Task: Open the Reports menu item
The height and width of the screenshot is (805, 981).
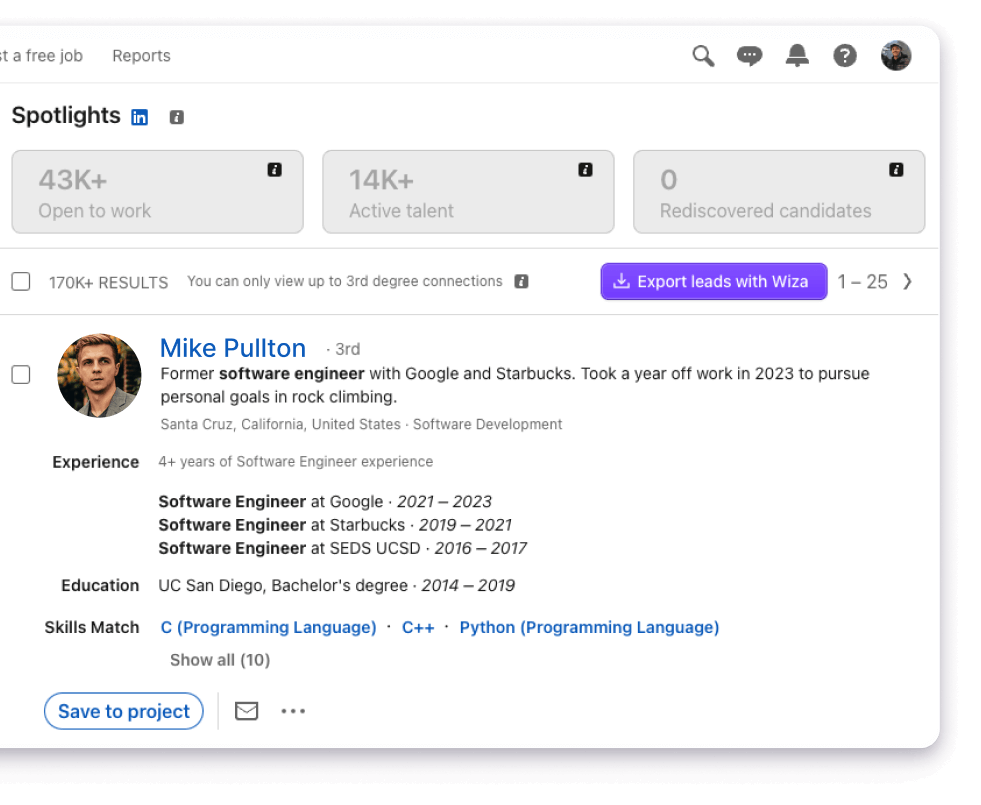Action: pos(141,56)
